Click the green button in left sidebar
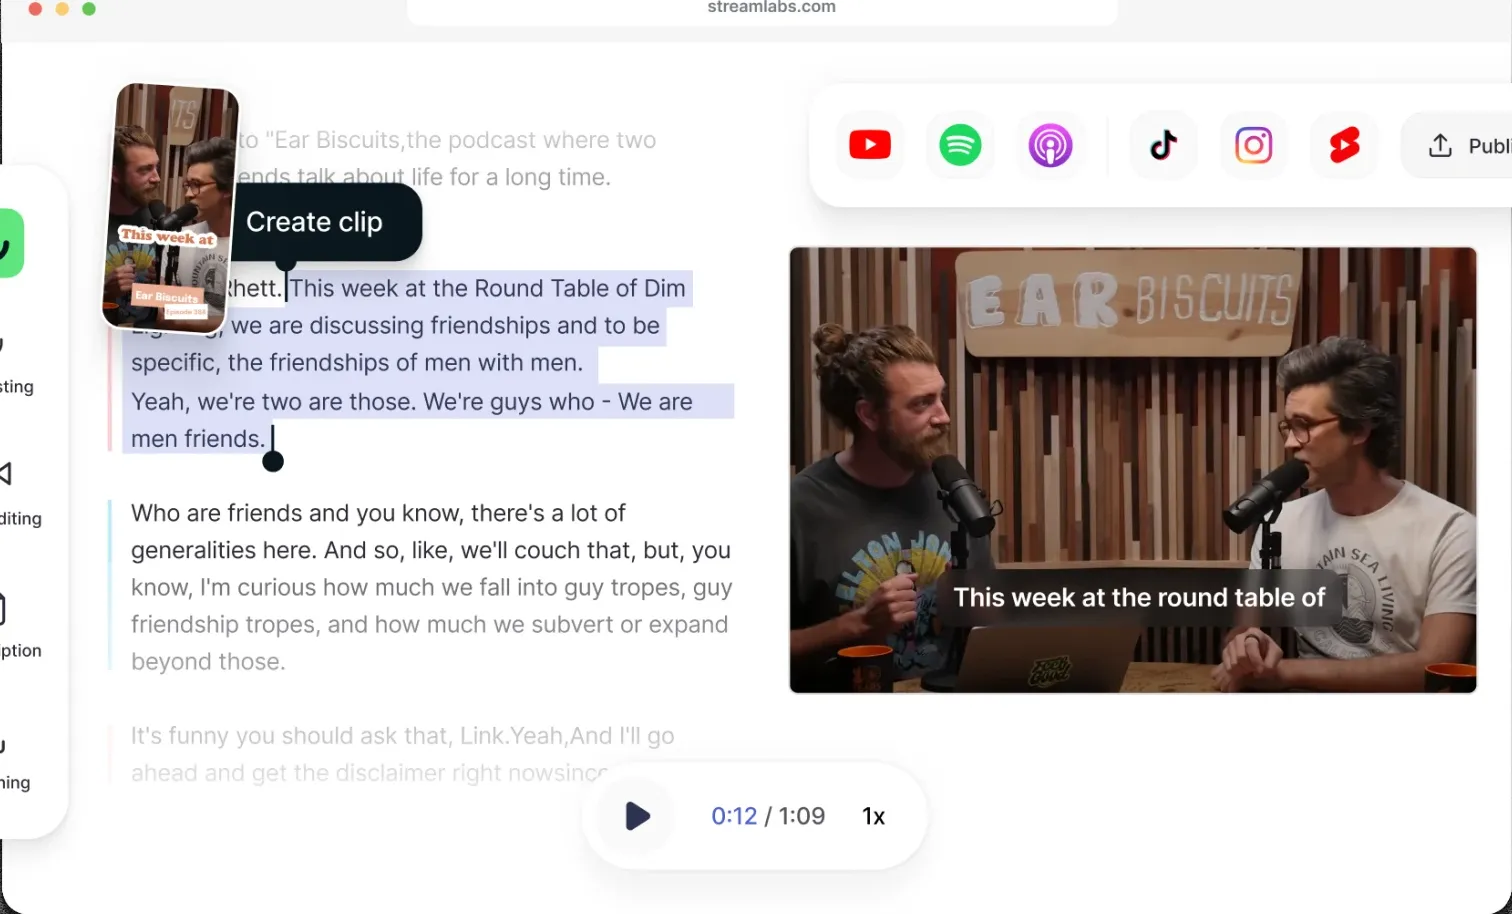 (10, 243)
